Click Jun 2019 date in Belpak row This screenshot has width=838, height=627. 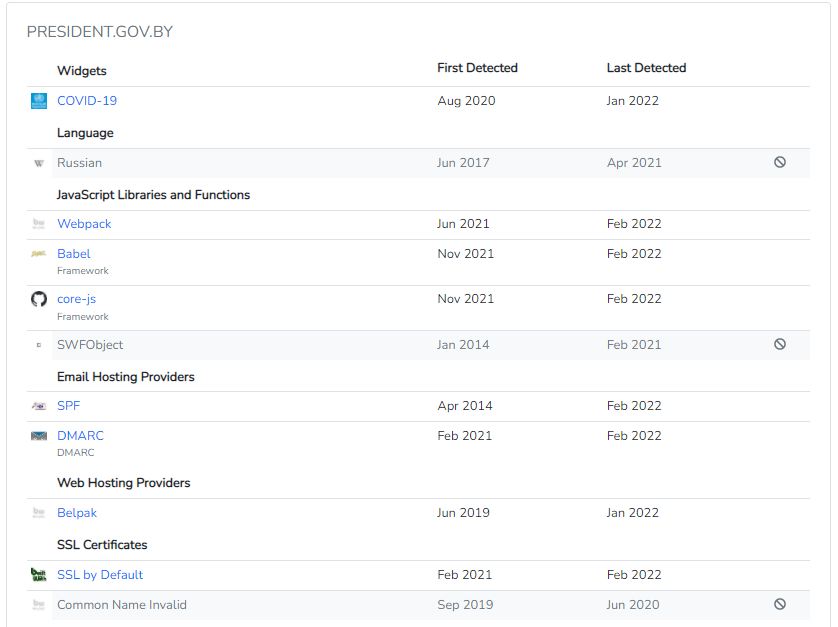pos(463,513)
